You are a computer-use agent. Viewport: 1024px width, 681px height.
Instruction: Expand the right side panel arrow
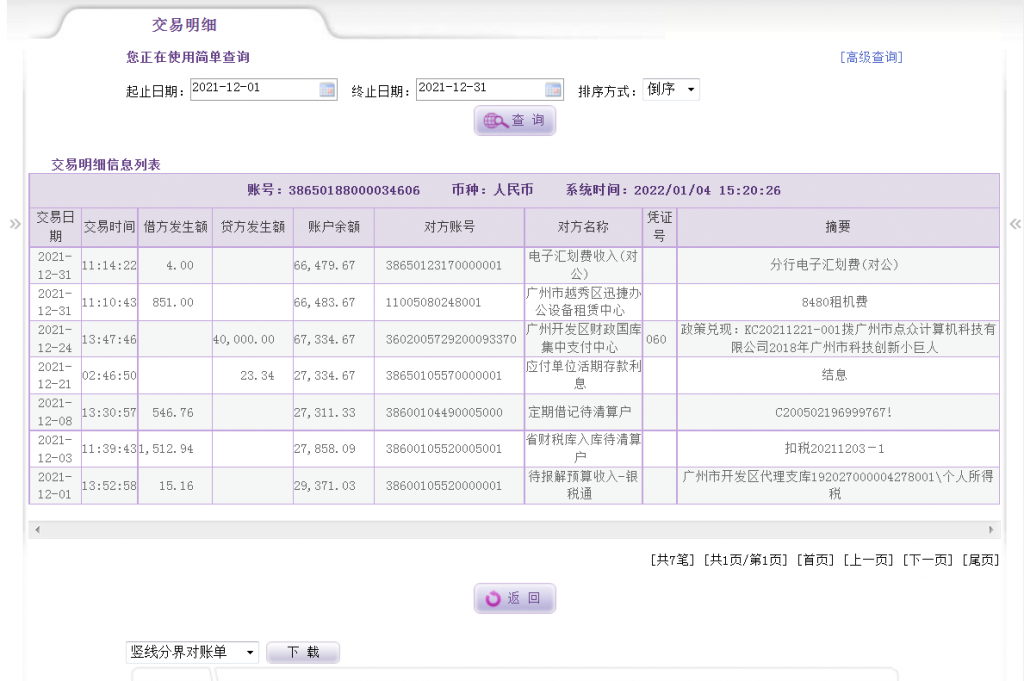pos(1015,223)
